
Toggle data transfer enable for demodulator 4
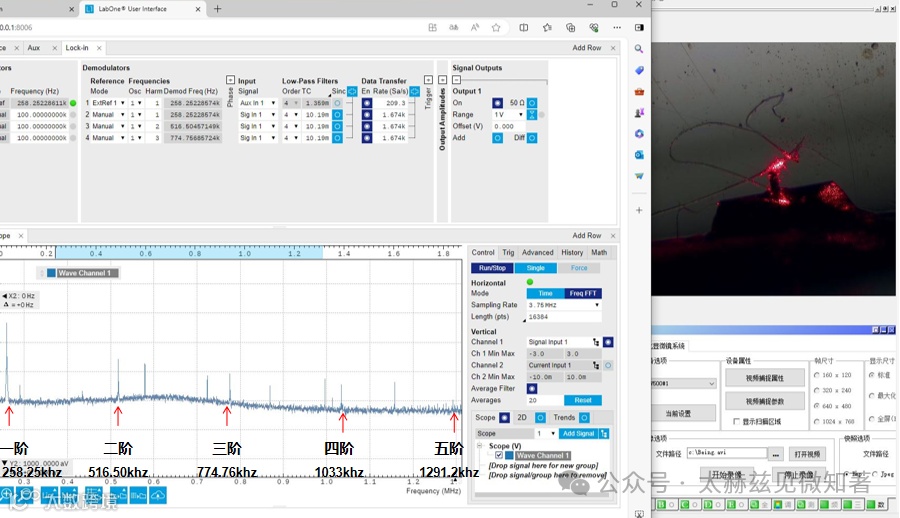(x=367, y=138)
